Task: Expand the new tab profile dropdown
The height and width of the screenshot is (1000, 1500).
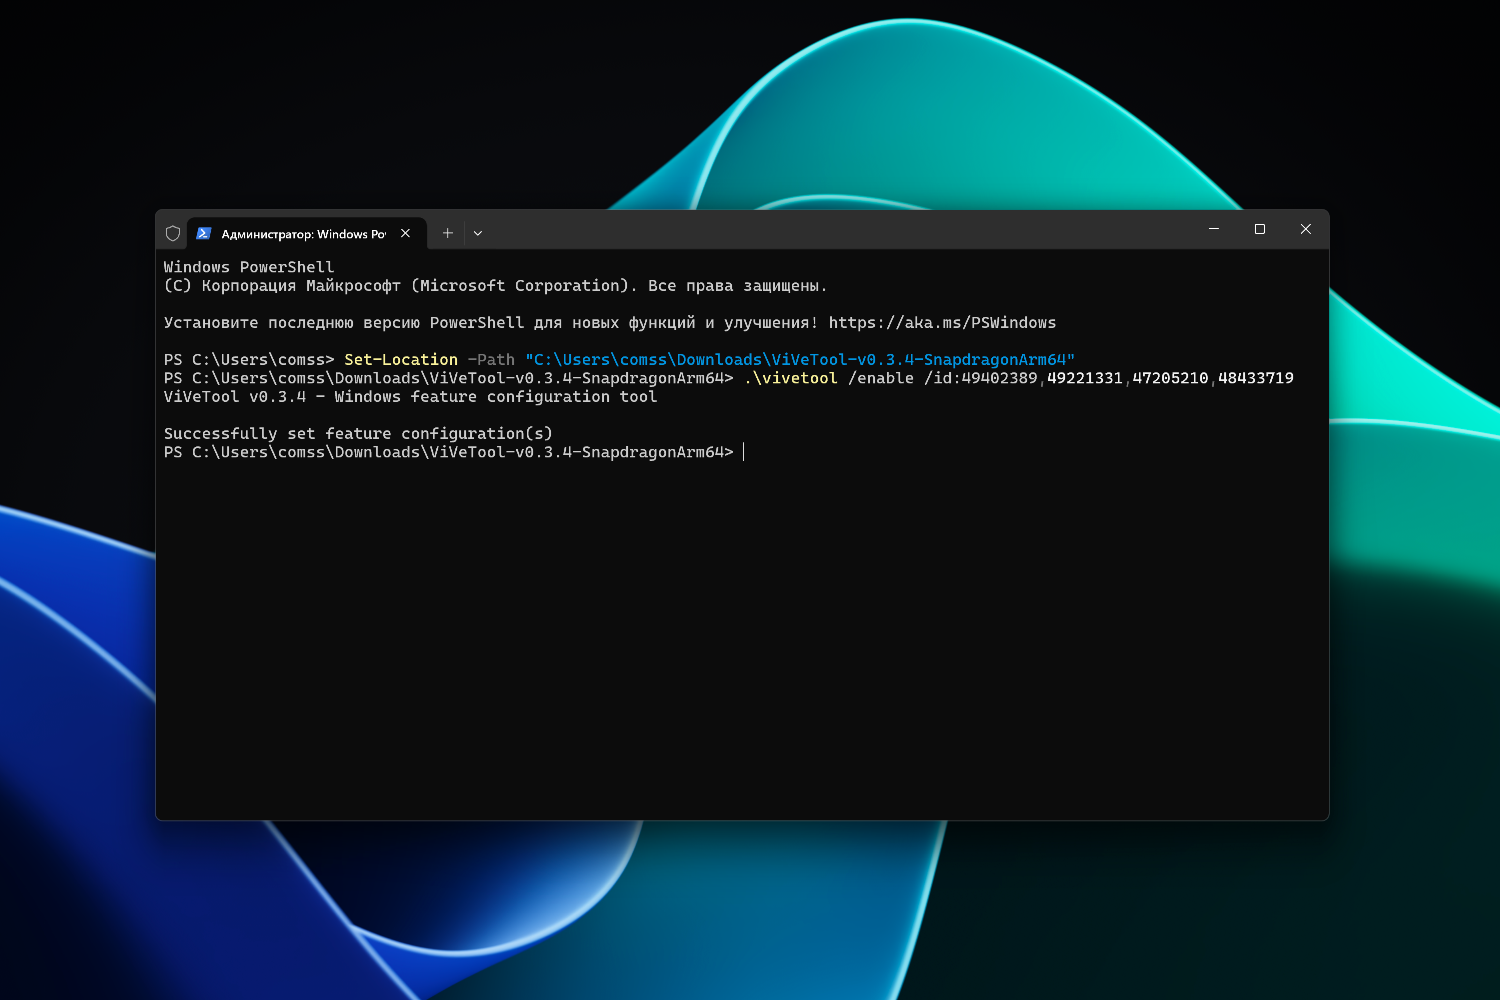Action: point(478,233)
